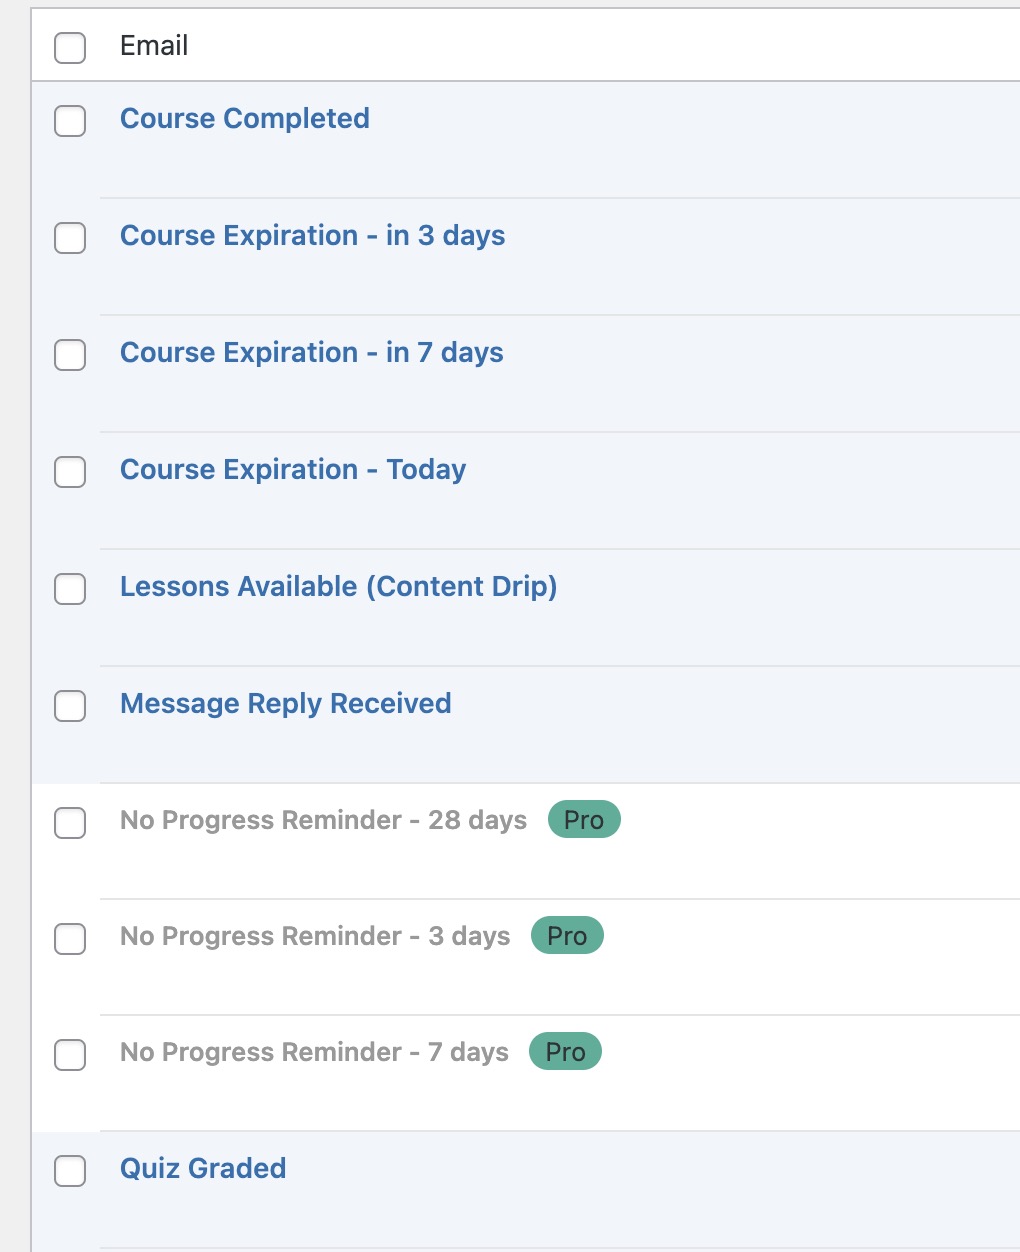1020x1252 pixels.
Task: Open the Quiz Graded email settings
Action: [203, 1167]
